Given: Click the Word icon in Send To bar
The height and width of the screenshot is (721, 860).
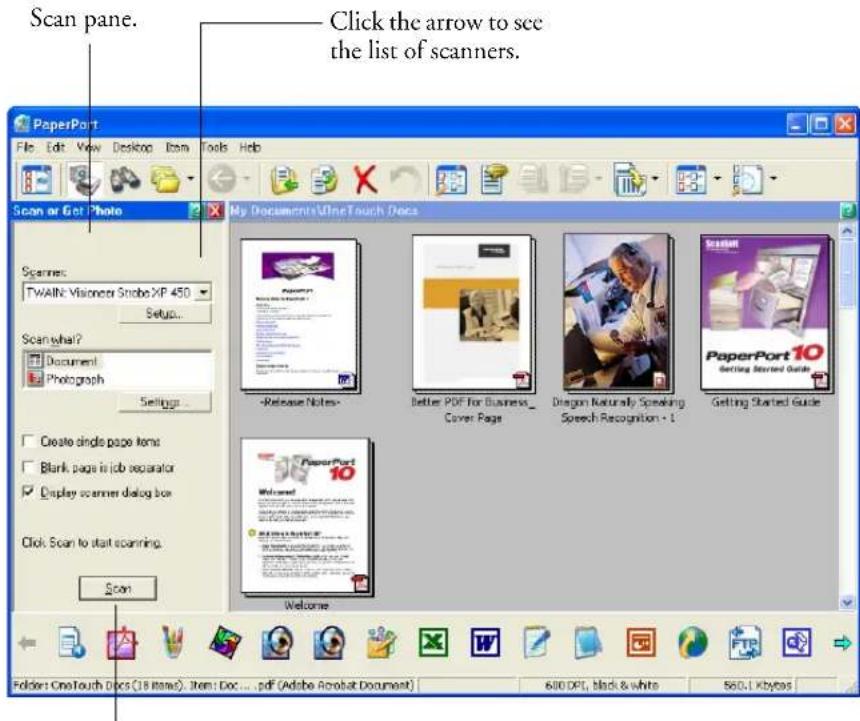Looking at the screenshot, I should pyautogui.click(x=485, y=642).
